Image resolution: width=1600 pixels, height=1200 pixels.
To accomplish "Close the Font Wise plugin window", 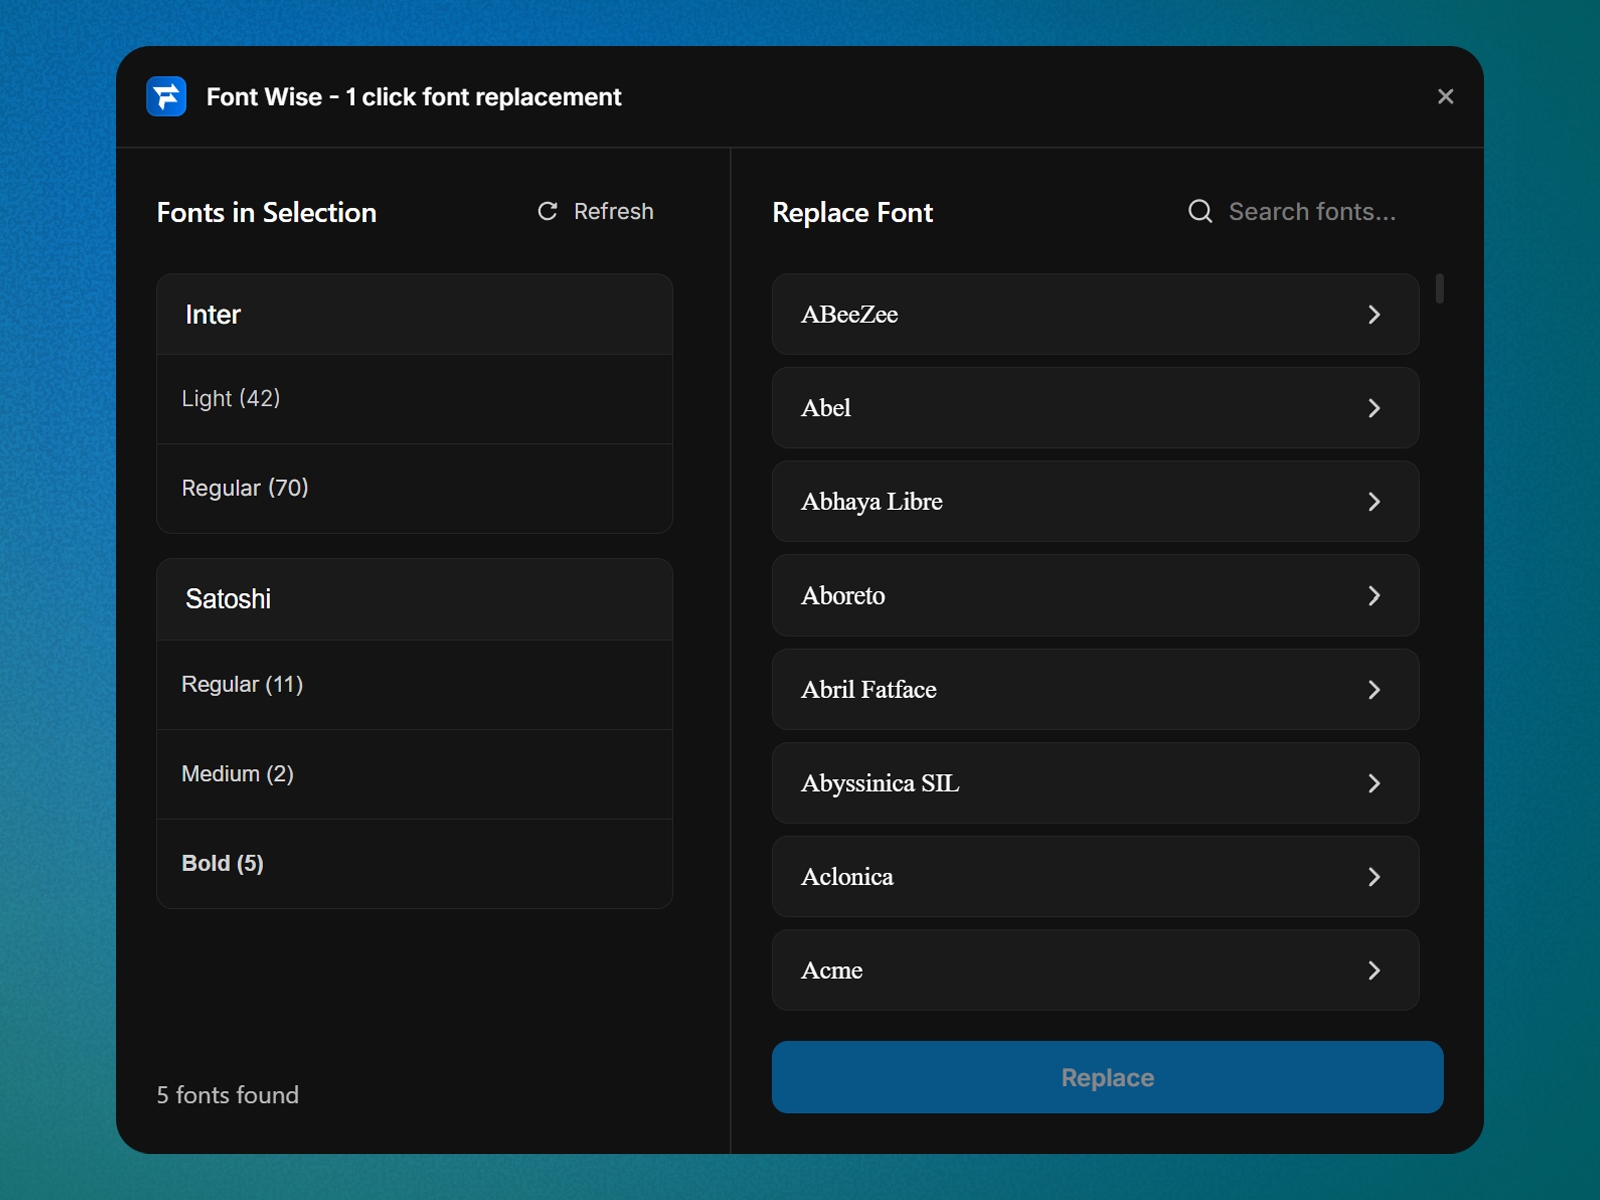I will click(1446, 96).
